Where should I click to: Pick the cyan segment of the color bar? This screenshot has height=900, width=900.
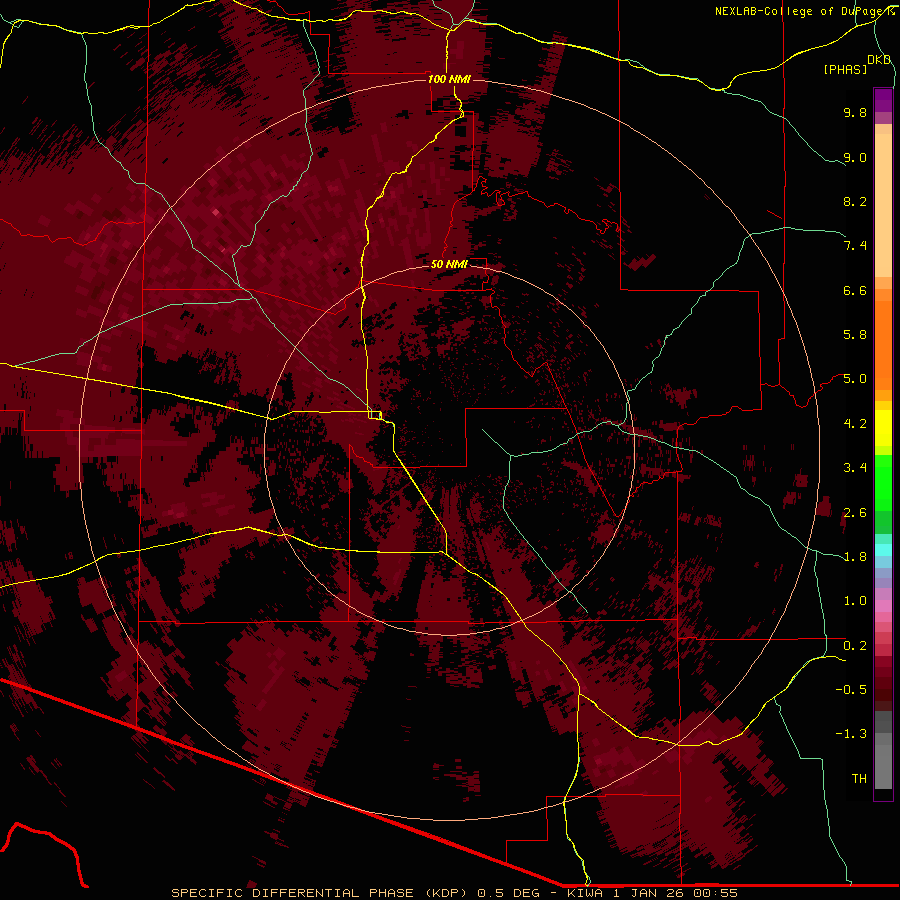pyautogui.click(x=883, y=550)
